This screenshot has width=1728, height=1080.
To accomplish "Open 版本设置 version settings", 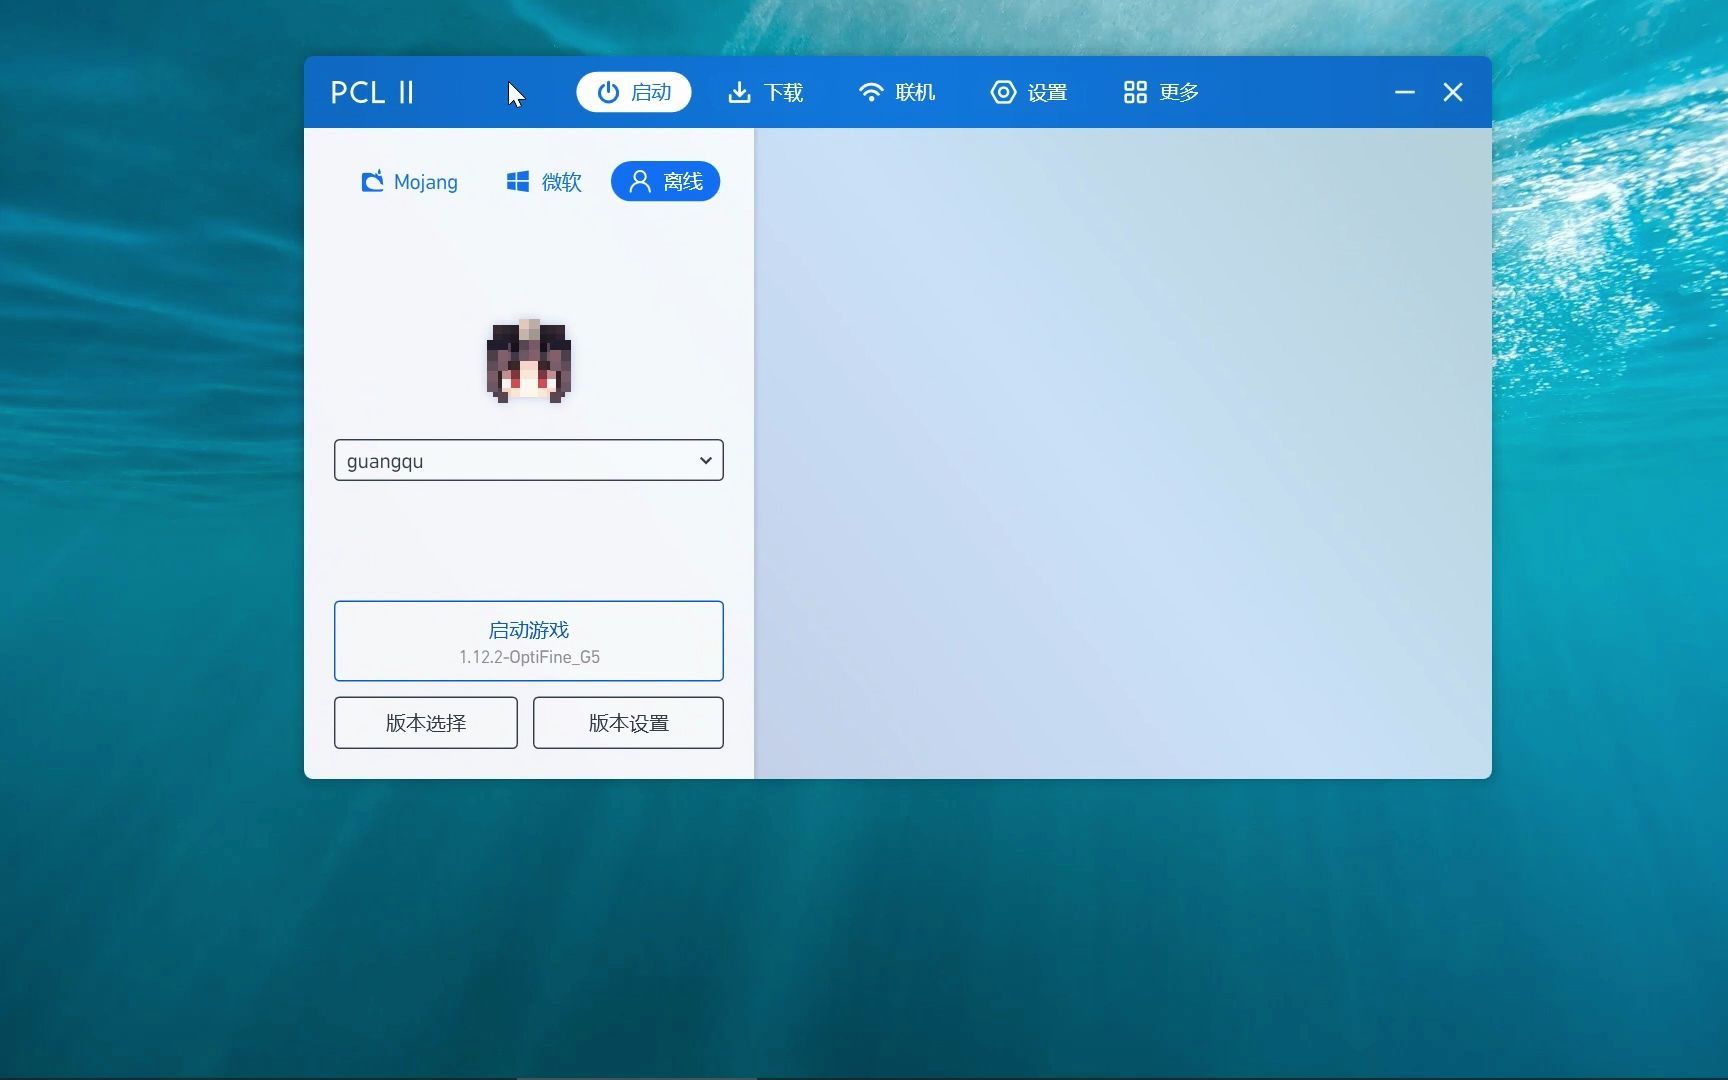I will [x=628, y=722].
